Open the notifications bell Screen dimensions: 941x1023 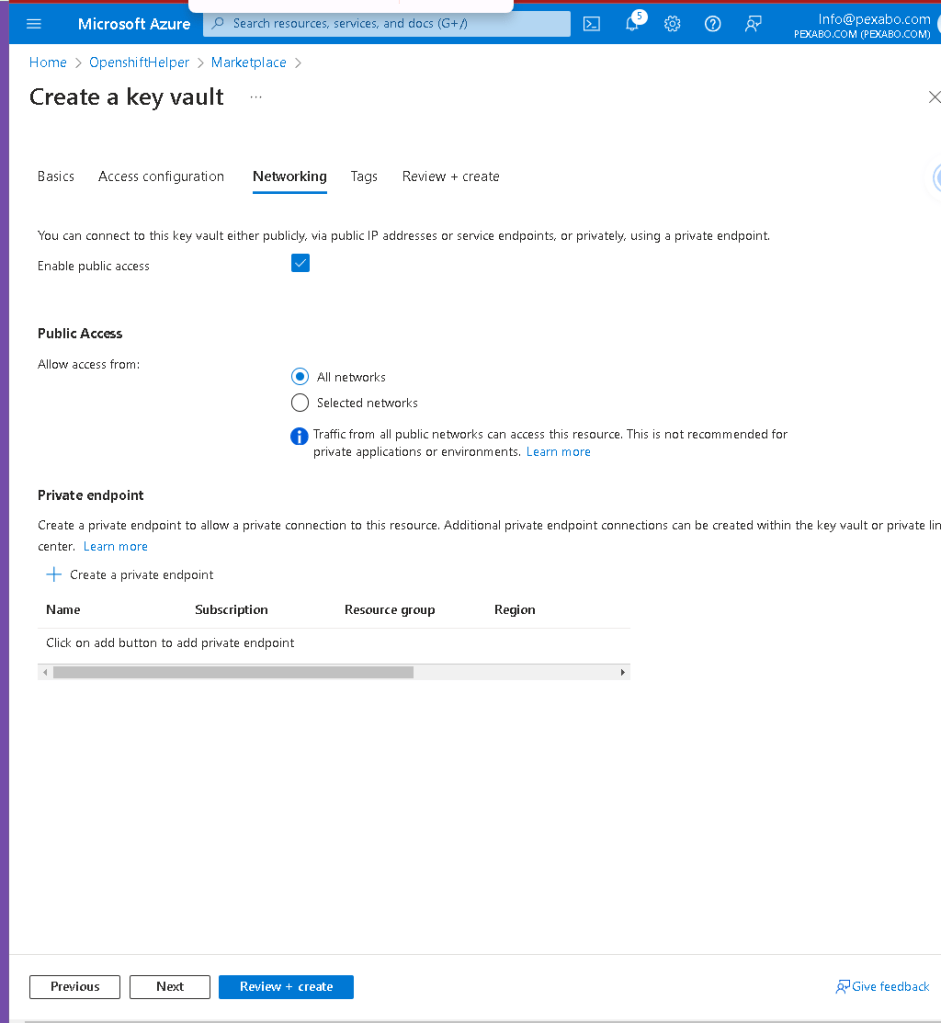(x=632, y=23)
